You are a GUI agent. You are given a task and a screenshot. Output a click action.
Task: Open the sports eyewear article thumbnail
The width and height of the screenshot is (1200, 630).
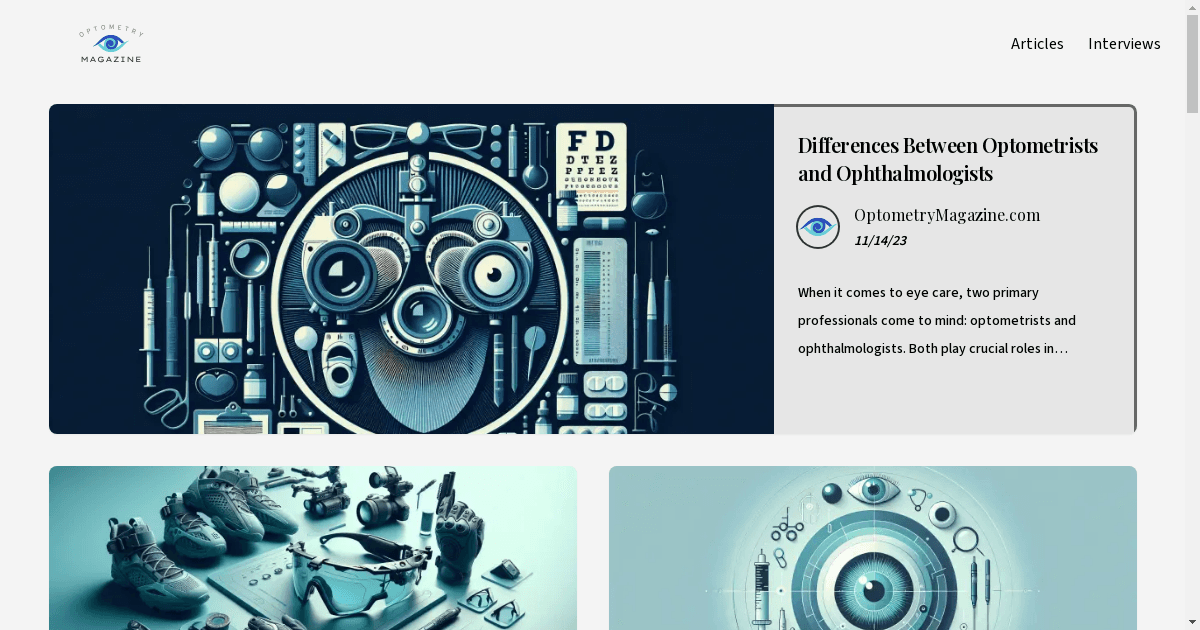pos(312,547)
